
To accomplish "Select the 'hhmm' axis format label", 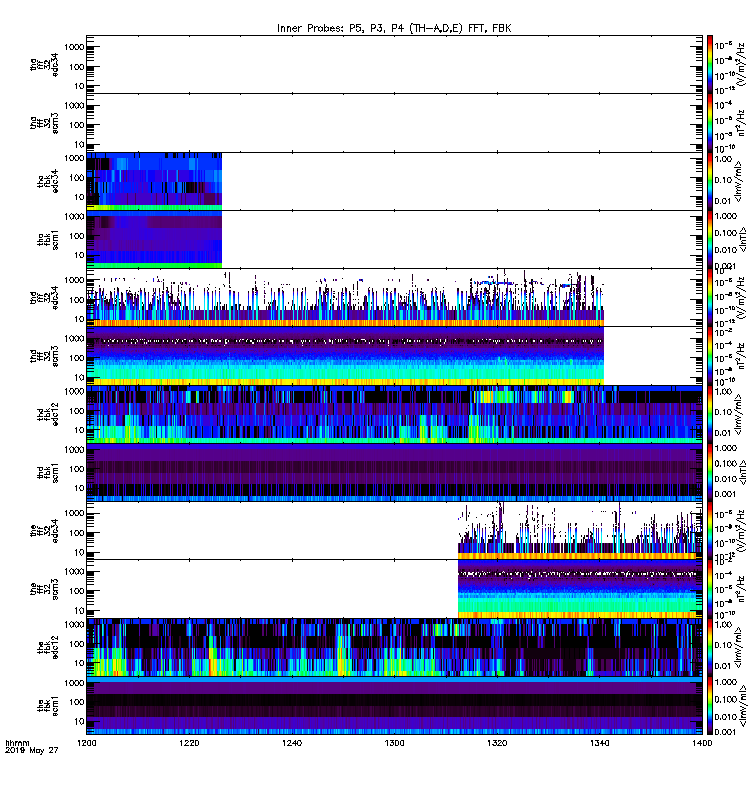I will point(17,743).
